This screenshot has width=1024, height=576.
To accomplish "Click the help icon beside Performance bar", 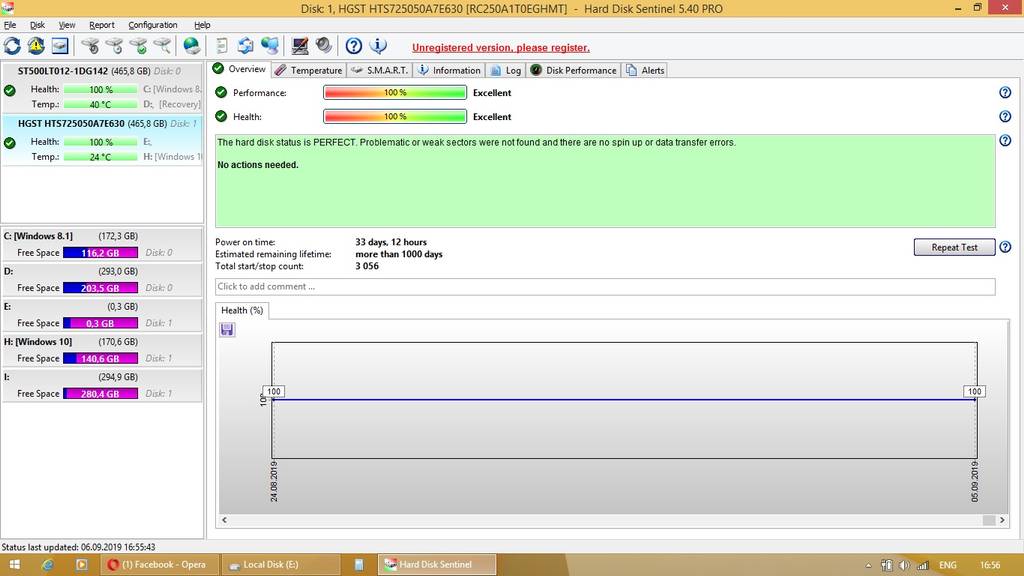I will click(1005, 92).
